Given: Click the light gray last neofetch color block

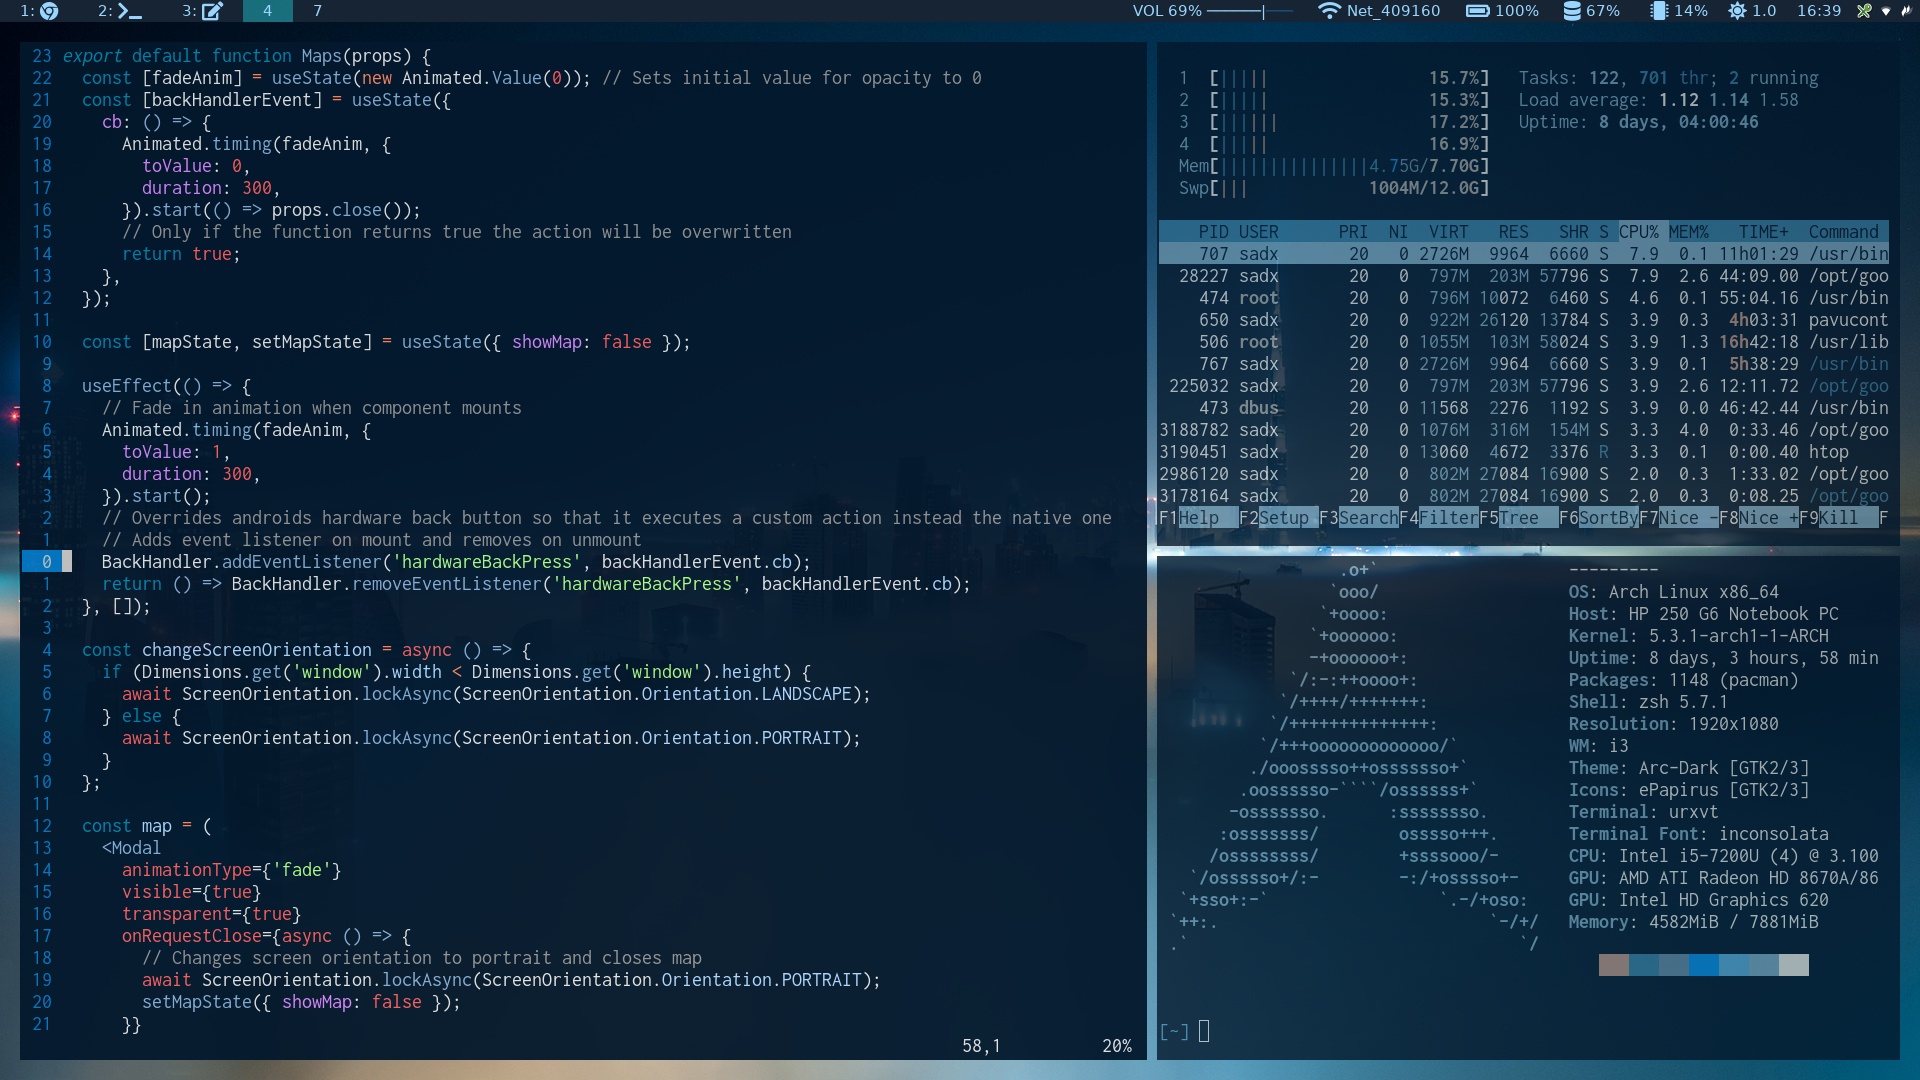Looking at the screenshot, I should (1794, 965).
